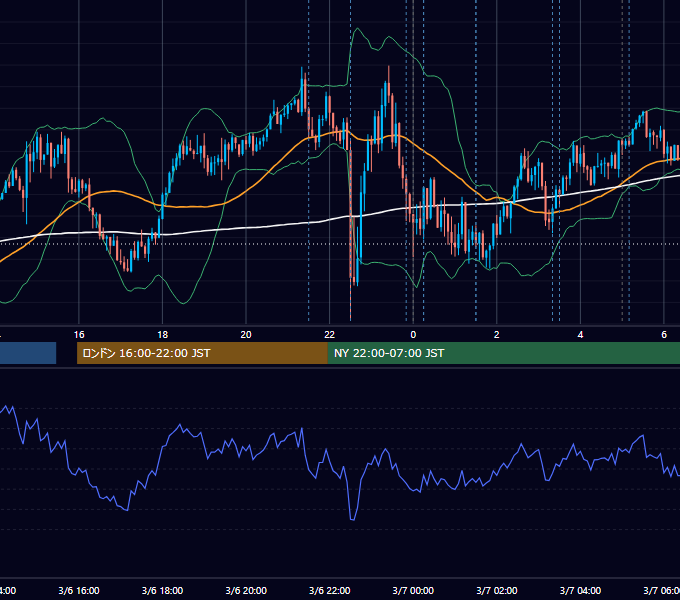Click hour label 18 on the price chart axis
This screenshot has width=680, height=600.
click(162, 334)
